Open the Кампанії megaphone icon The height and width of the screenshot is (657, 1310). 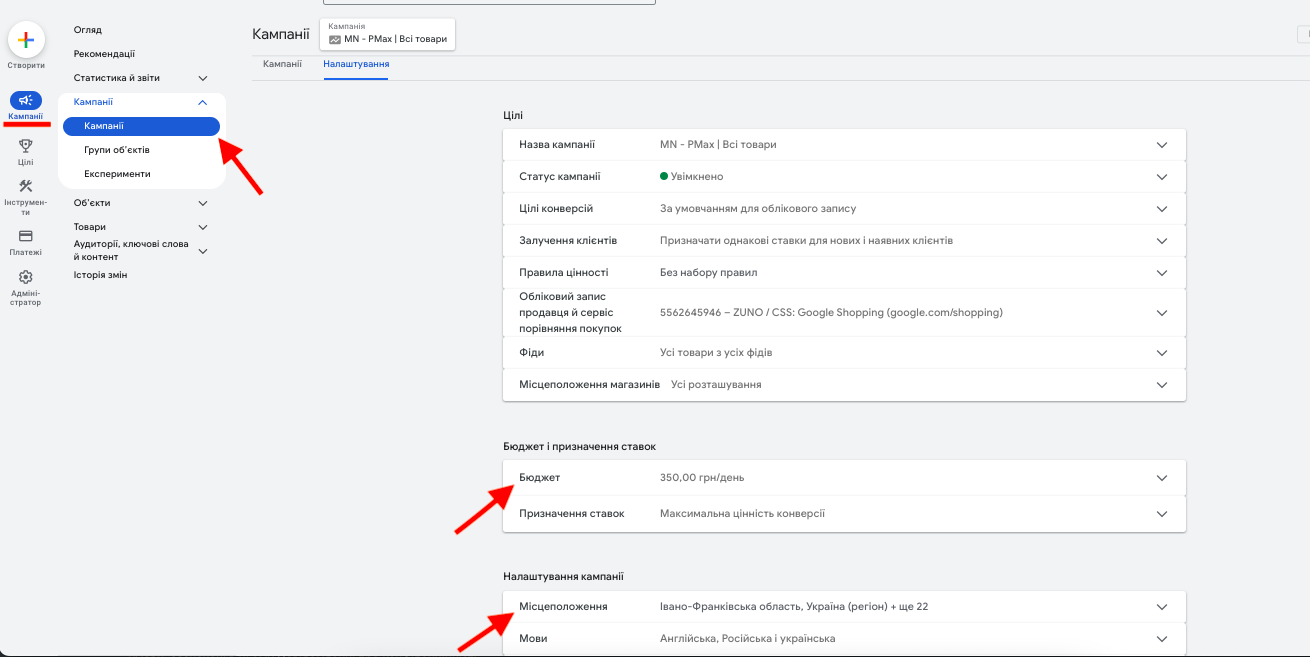[x=26, y=100]
